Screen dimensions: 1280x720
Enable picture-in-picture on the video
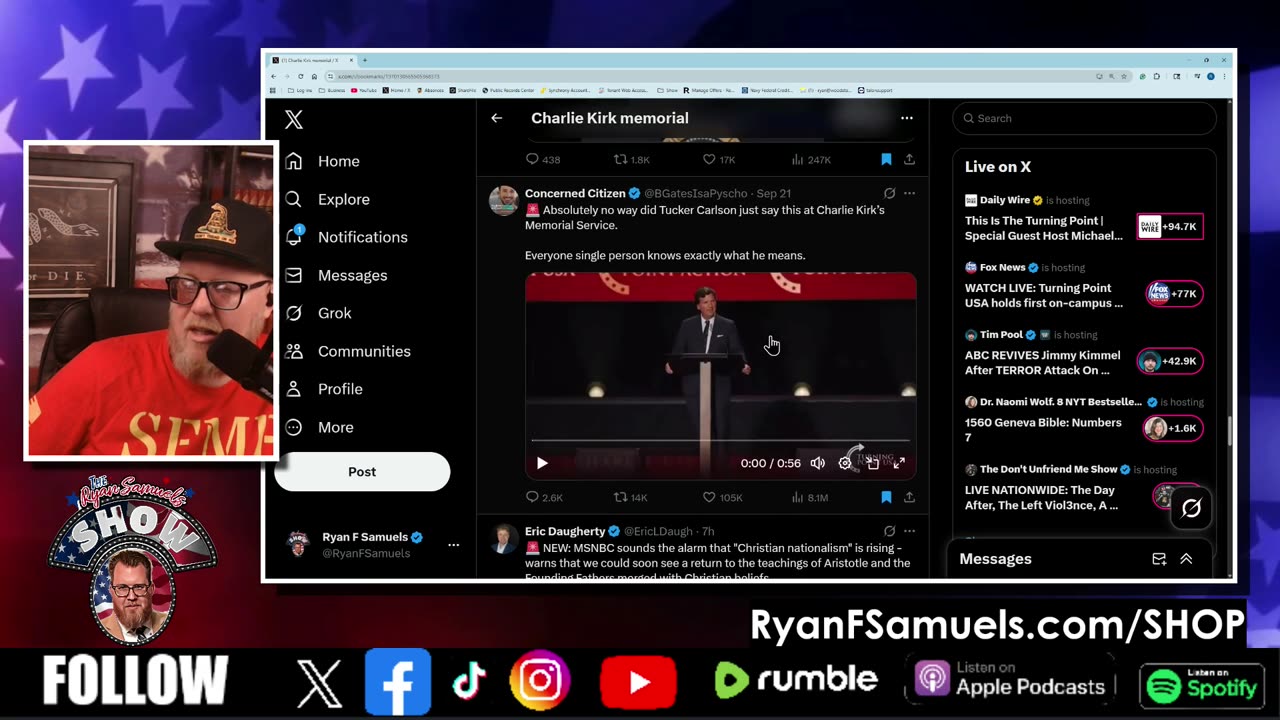coord(873,463)
